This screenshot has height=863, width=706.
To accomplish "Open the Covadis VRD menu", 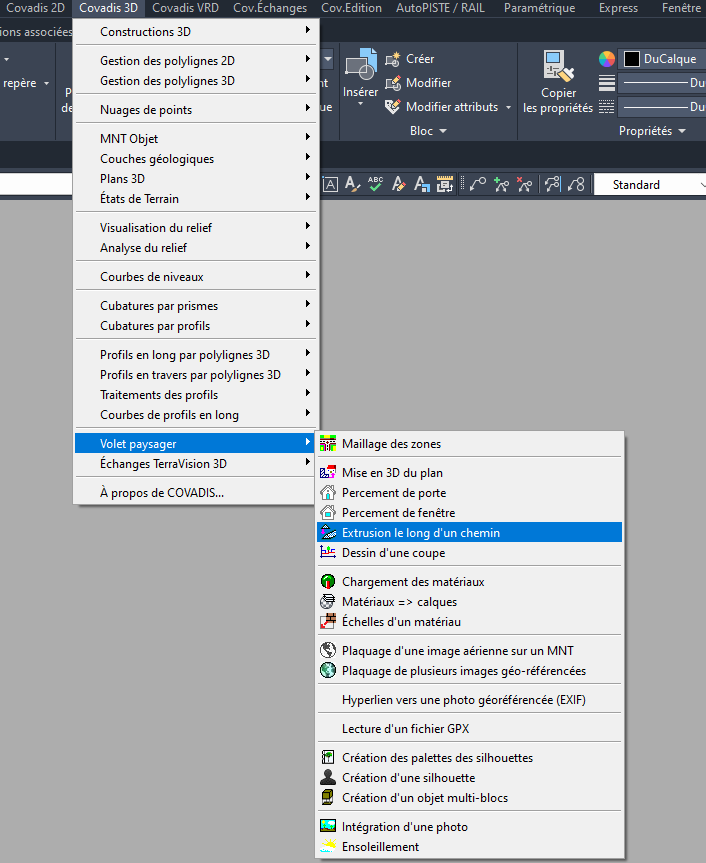I will coord(185,8).
